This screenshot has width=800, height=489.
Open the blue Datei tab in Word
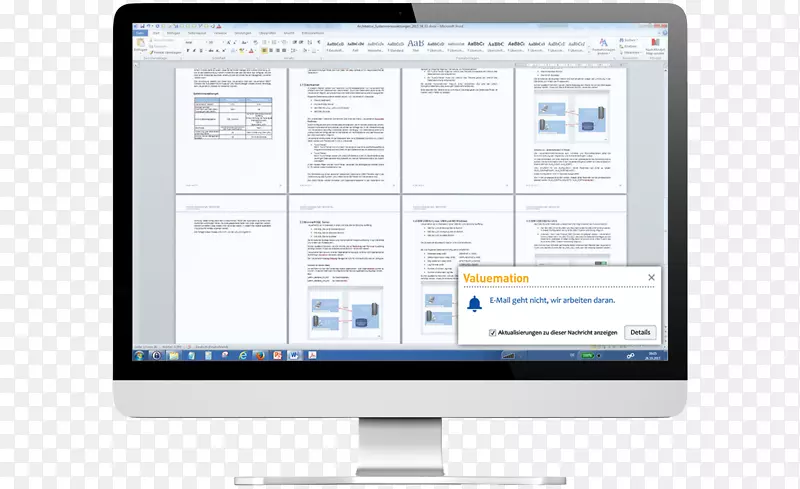139,33
